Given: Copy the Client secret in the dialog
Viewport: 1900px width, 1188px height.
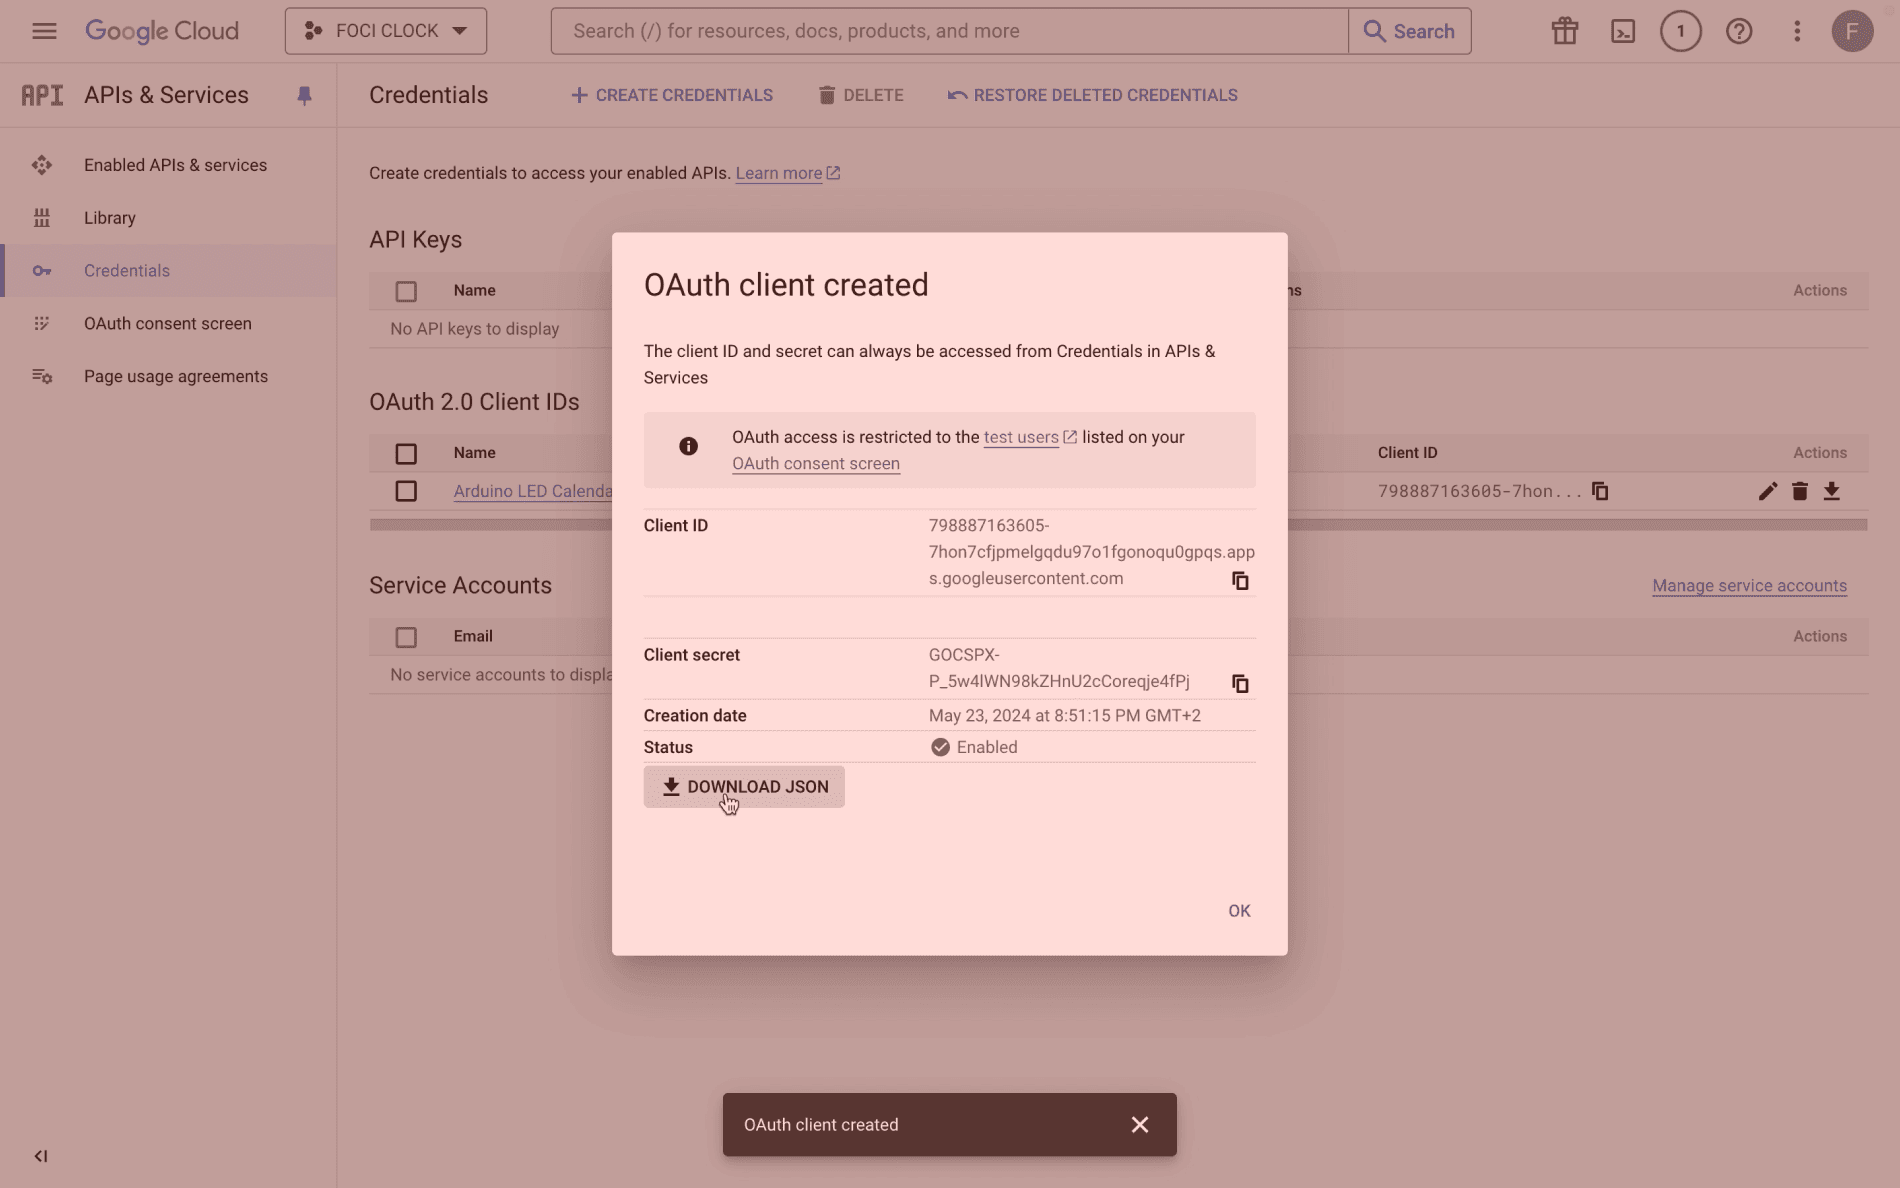Looking at the screenshot, I should pos(1240,684).
